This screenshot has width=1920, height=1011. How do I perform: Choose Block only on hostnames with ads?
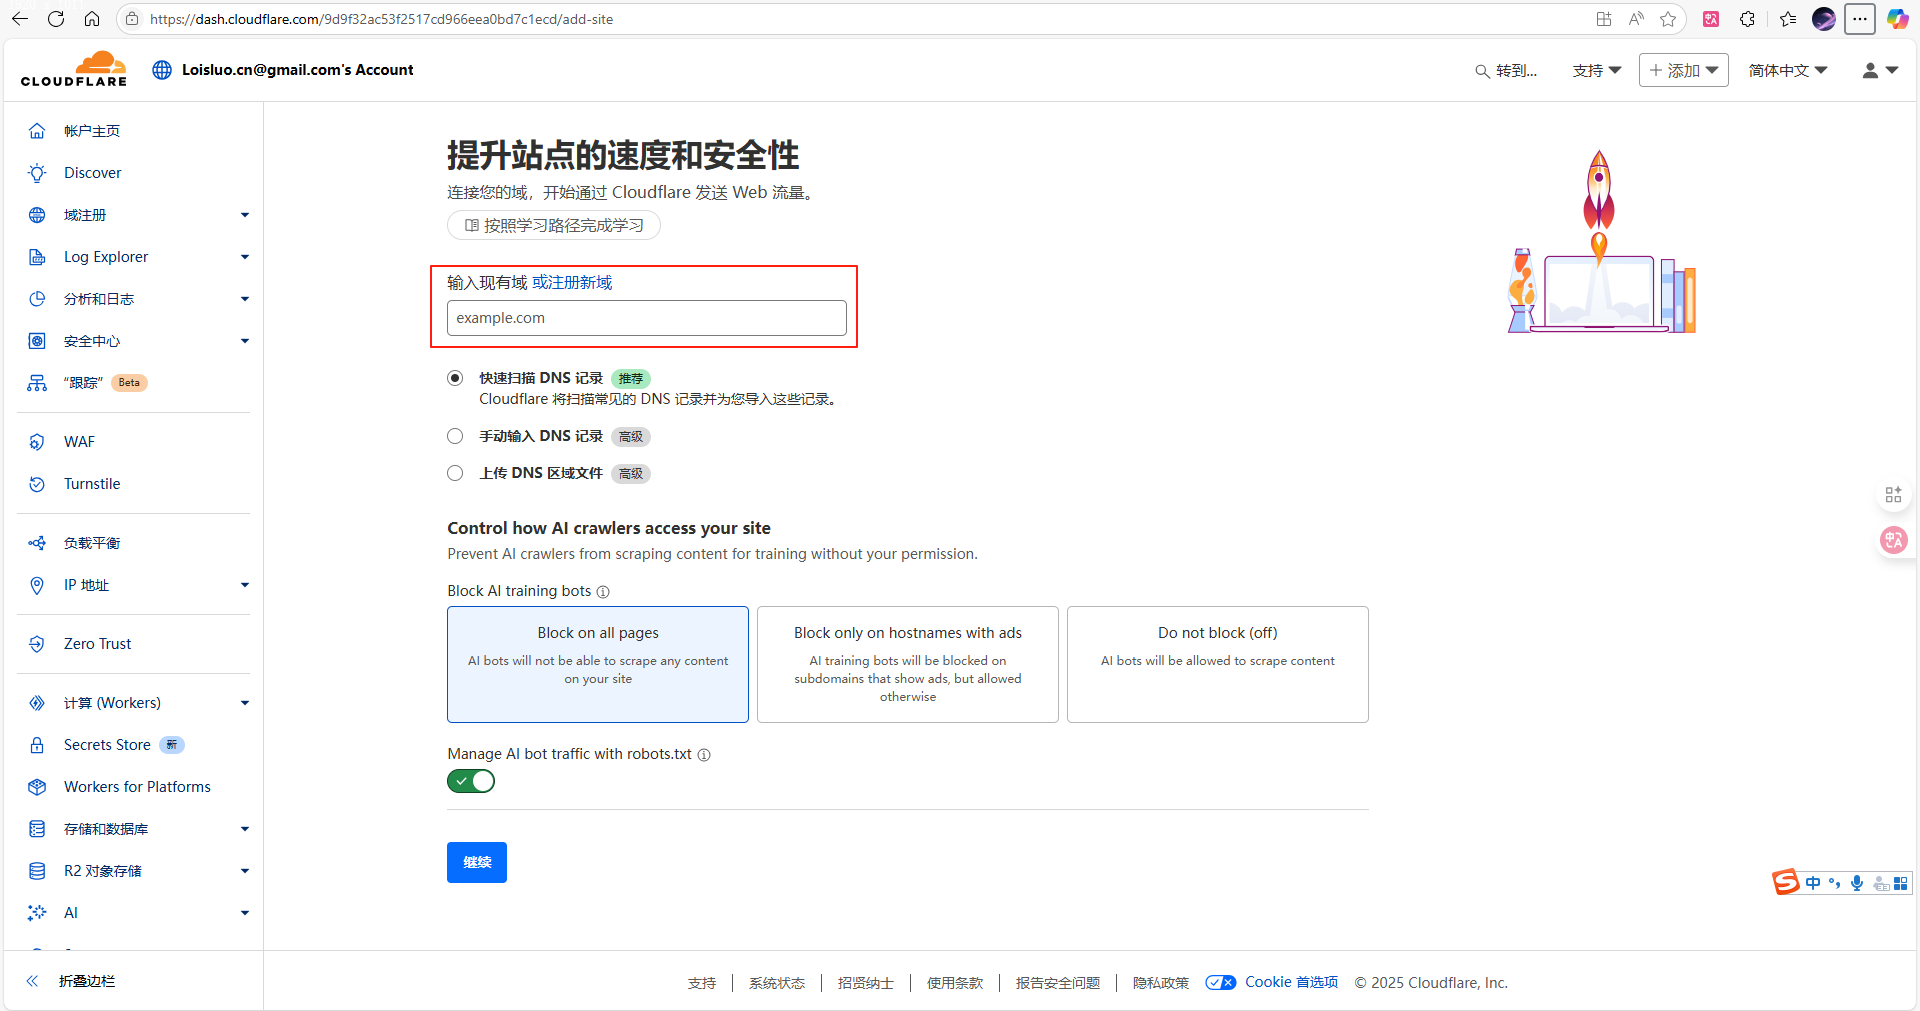(908, 664)
